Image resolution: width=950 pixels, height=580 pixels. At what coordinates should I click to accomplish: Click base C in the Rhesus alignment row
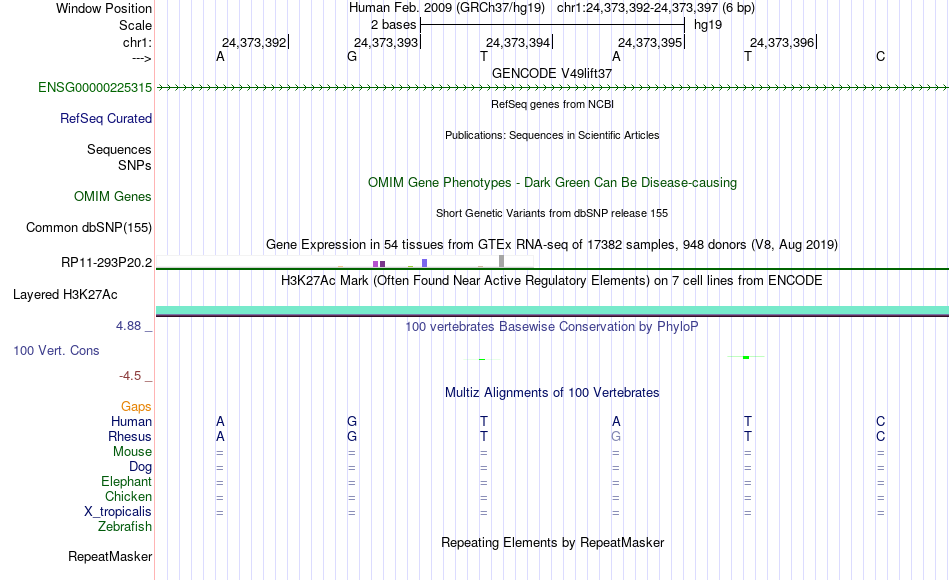880,436
